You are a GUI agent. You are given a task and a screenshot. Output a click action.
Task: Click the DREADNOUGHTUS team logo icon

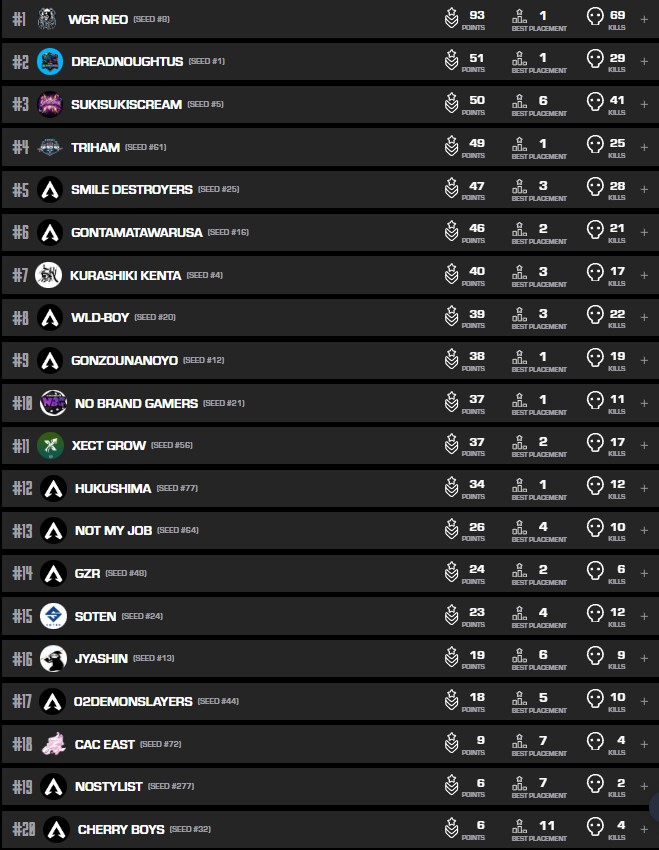tap(50, 62)
